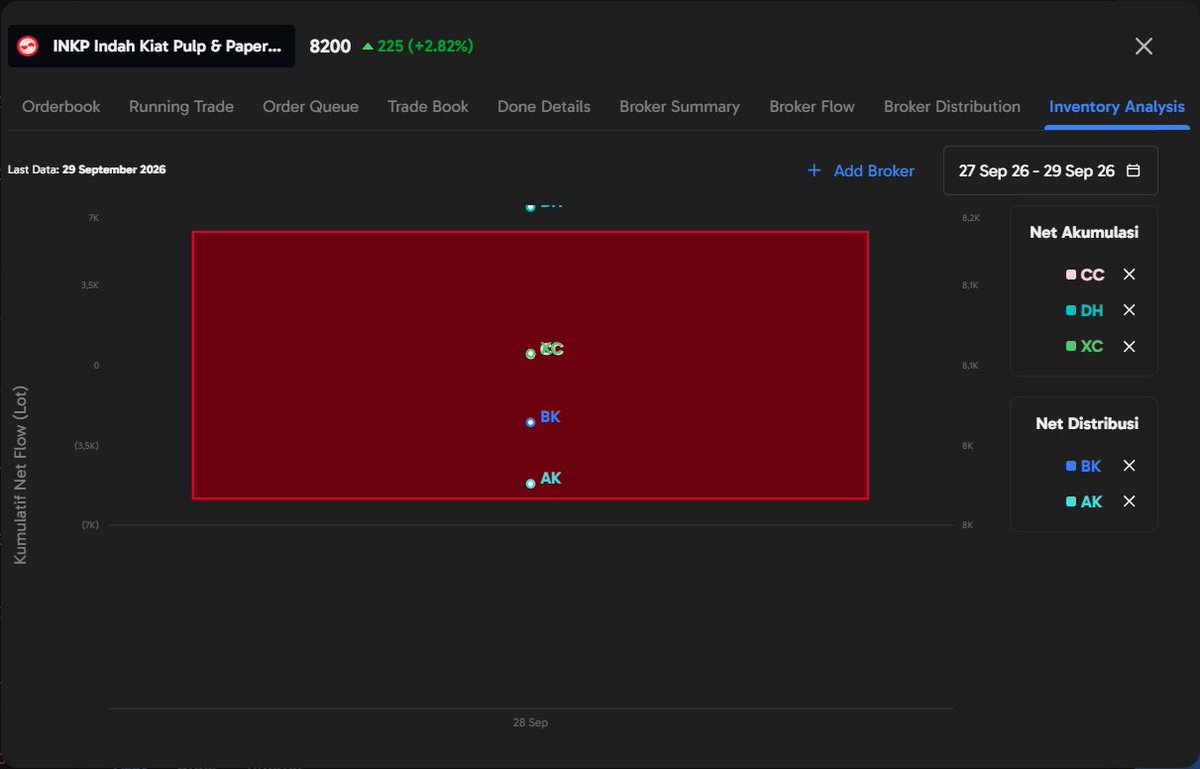Remove broker BK from Net Distribusi
The image size is (1200, 769).
1129,466
